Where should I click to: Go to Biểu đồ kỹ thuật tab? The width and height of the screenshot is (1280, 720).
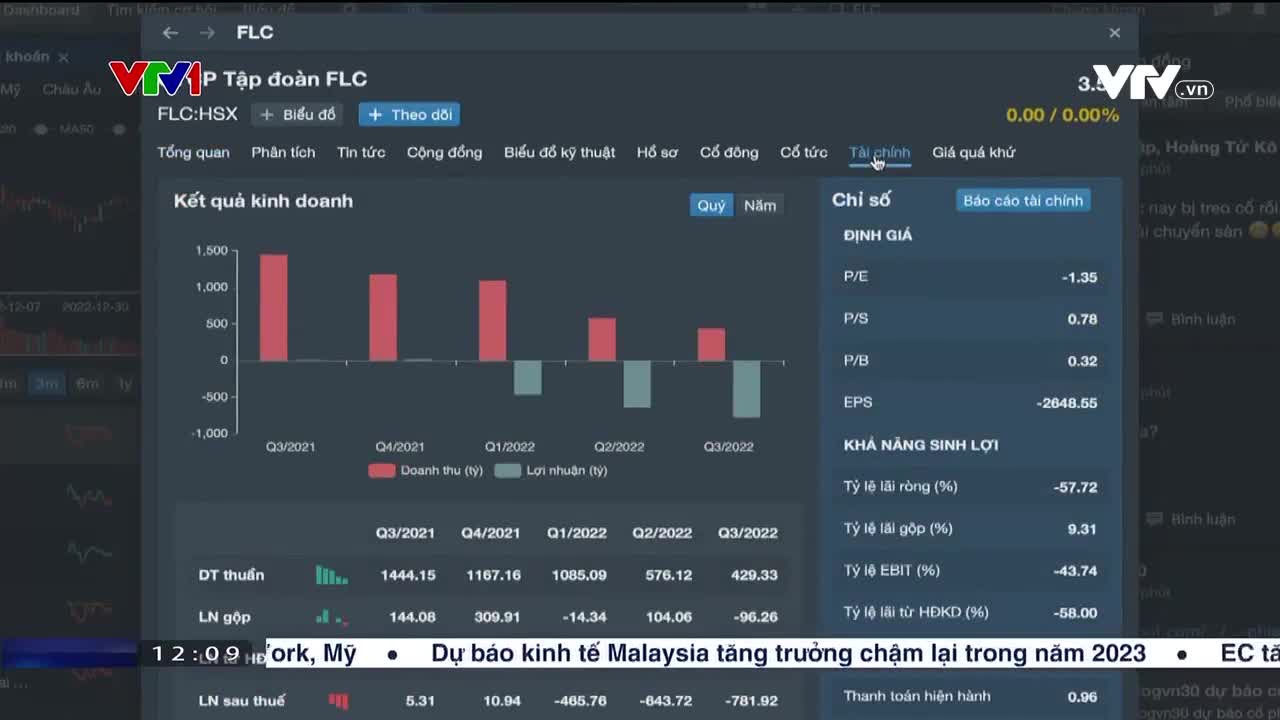(559, 152)
